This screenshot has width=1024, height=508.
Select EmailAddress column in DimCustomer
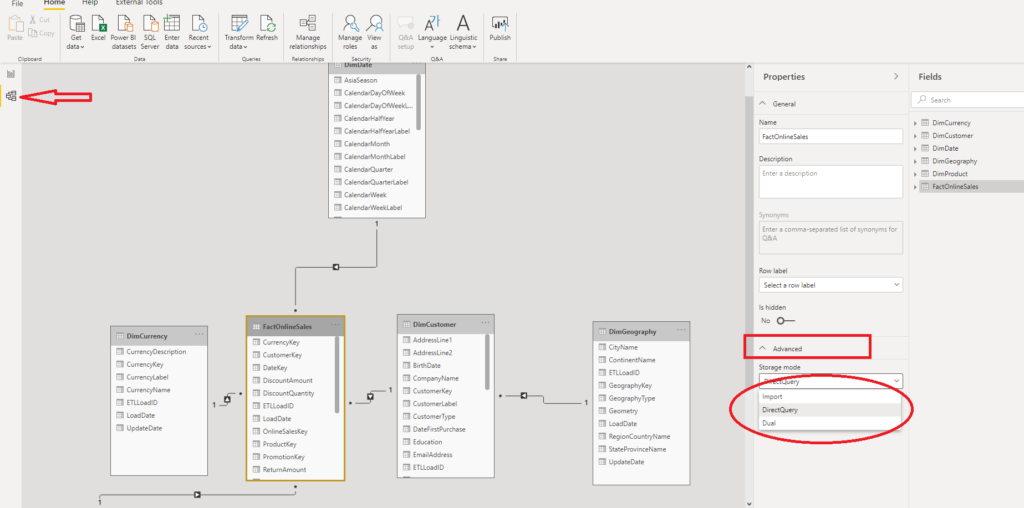point(432,454)
